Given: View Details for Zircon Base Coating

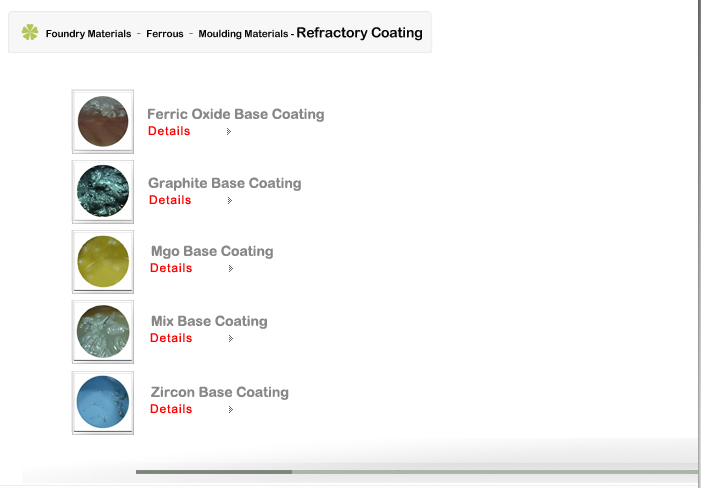Looking at the screenshot, I should click(171, 409).
